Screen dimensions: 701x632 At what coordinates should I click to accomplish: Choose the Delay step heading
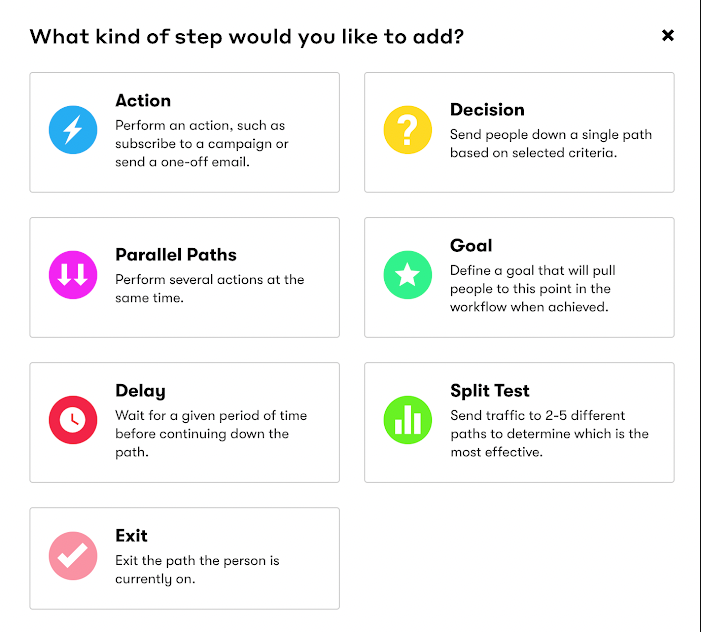(140, 391)
